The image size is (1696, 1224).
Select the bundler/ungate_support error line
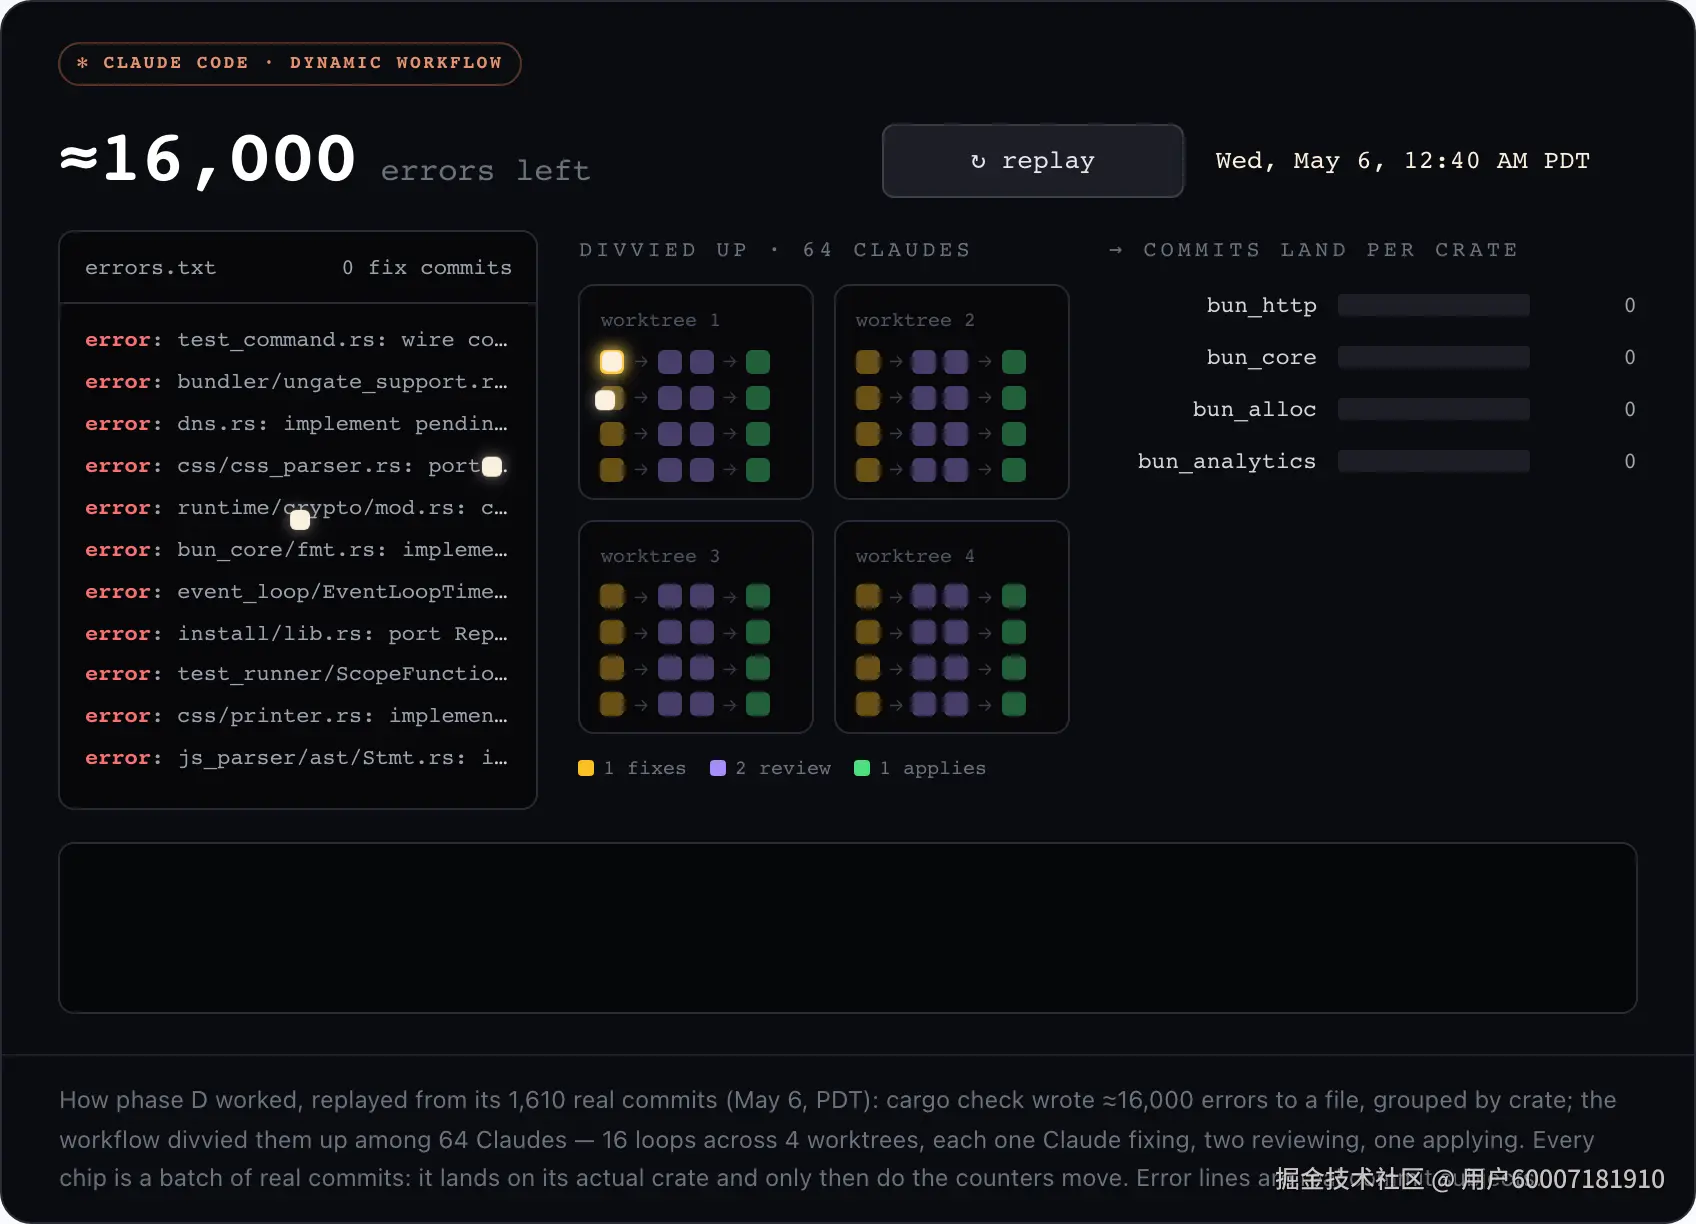coord(297,382)
